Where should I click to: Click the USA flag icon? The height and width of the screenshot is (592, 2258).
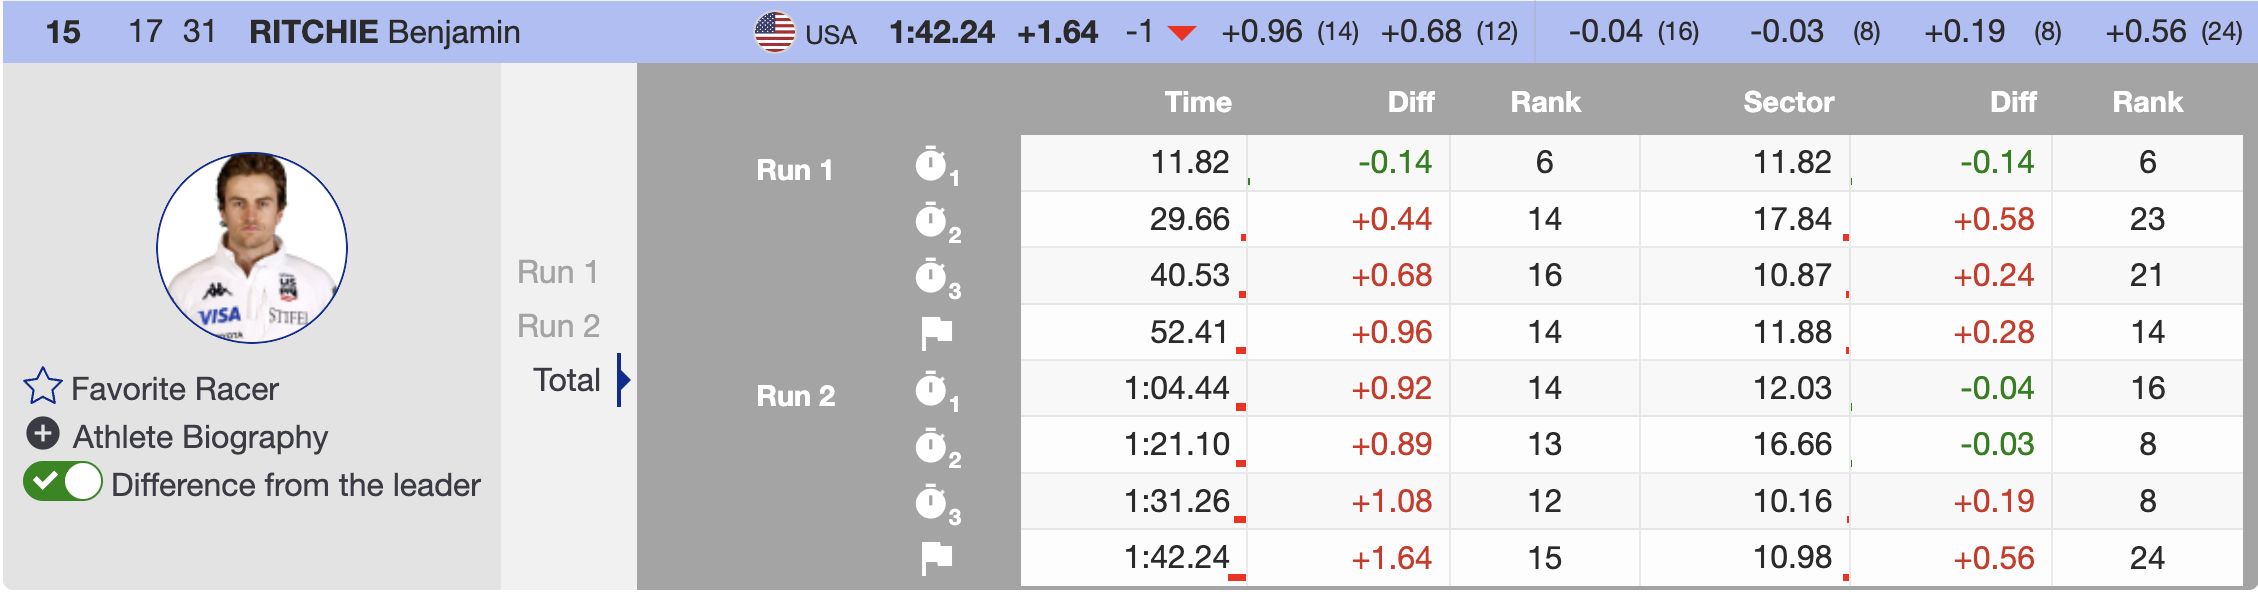pyautogui.click(x=774, y=32)
